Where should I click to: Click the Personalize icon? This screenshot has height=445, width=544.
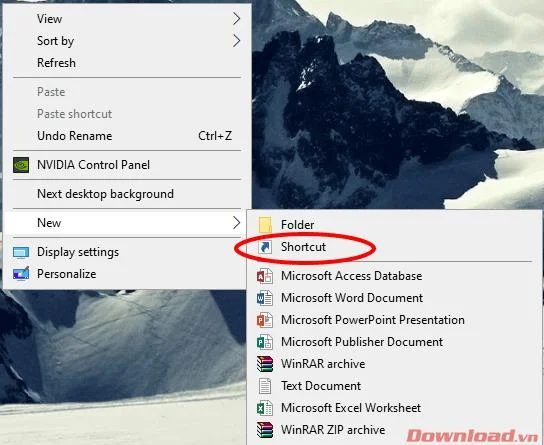pos(21,274)
